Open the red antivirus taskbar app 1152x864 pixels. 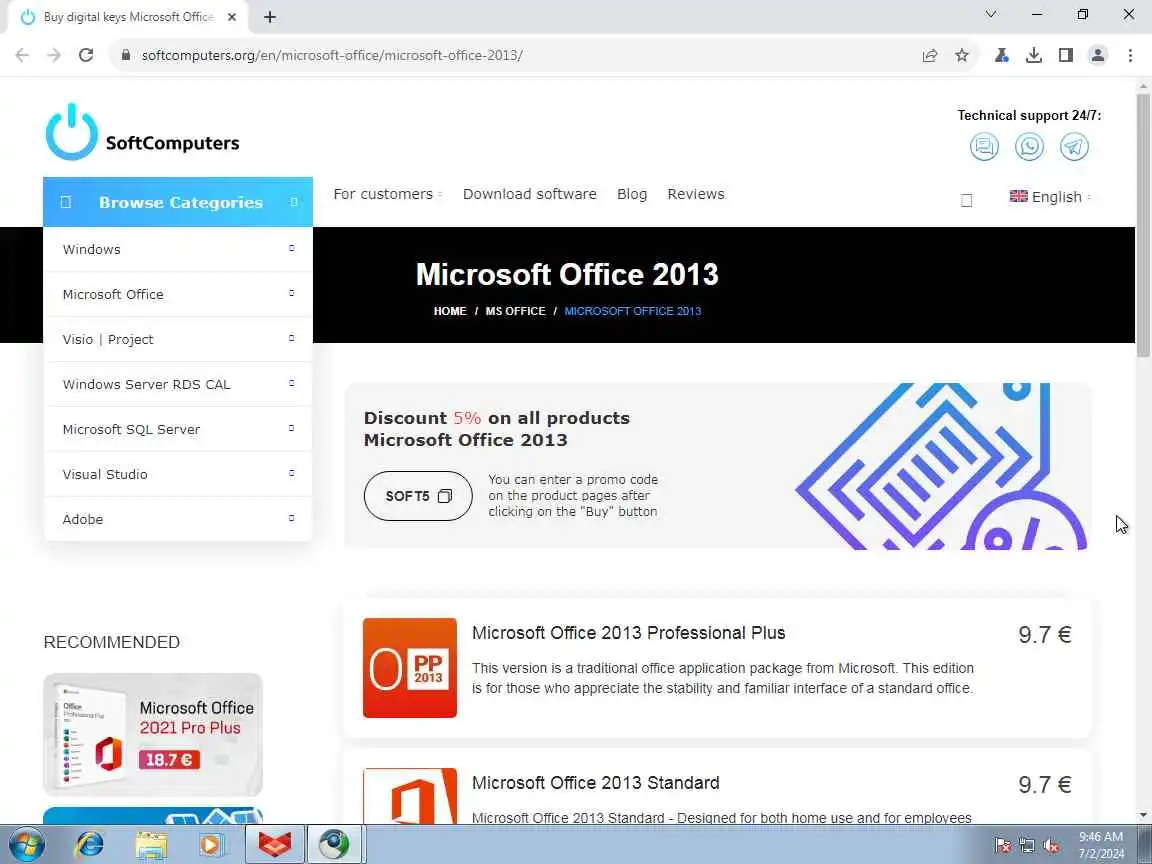[x=274, y=844]
